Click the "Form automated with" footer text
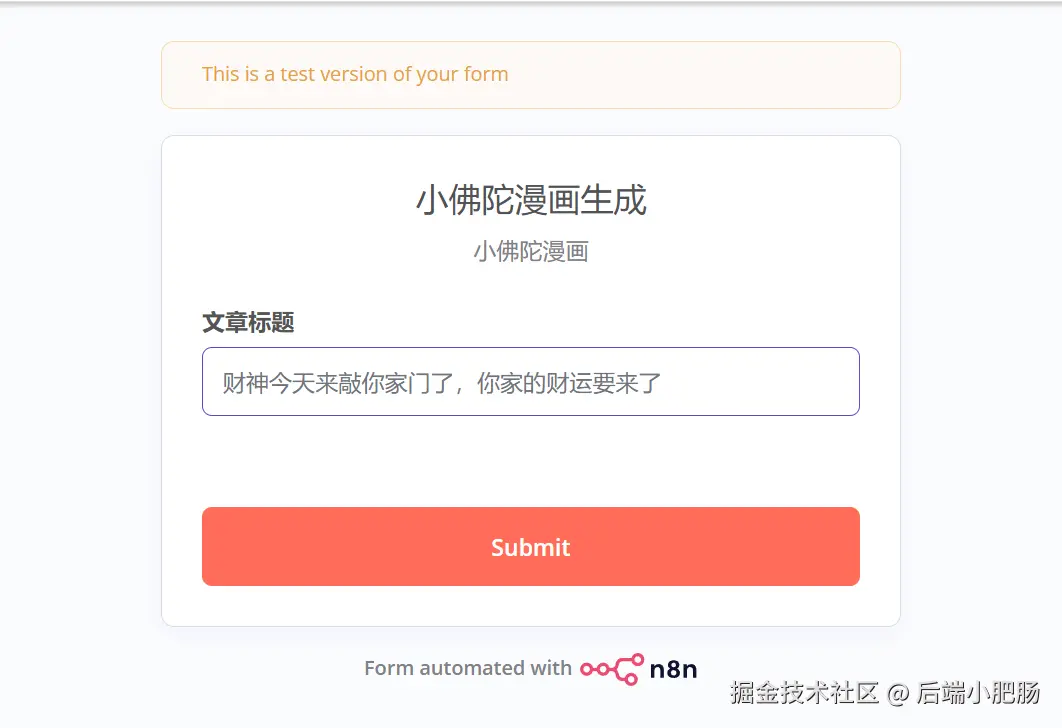The height and width of the screenshot is (728, 1062). [467, 668]
